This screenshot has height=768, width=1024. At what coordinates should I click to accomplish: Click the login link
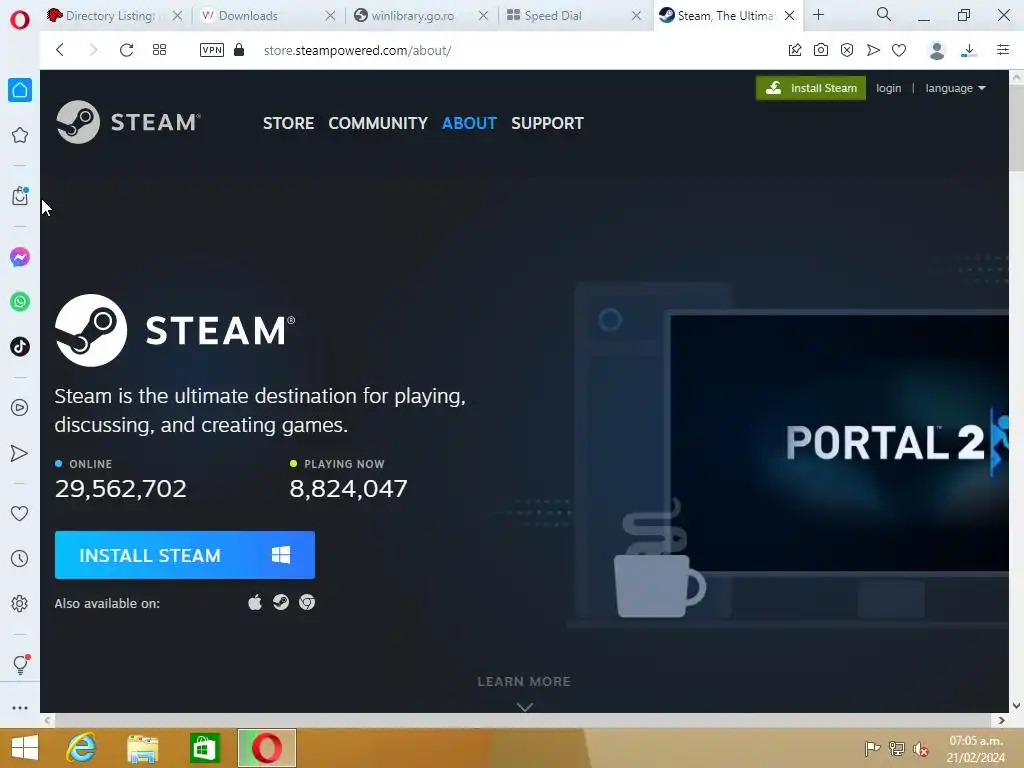tap(888, 88)
